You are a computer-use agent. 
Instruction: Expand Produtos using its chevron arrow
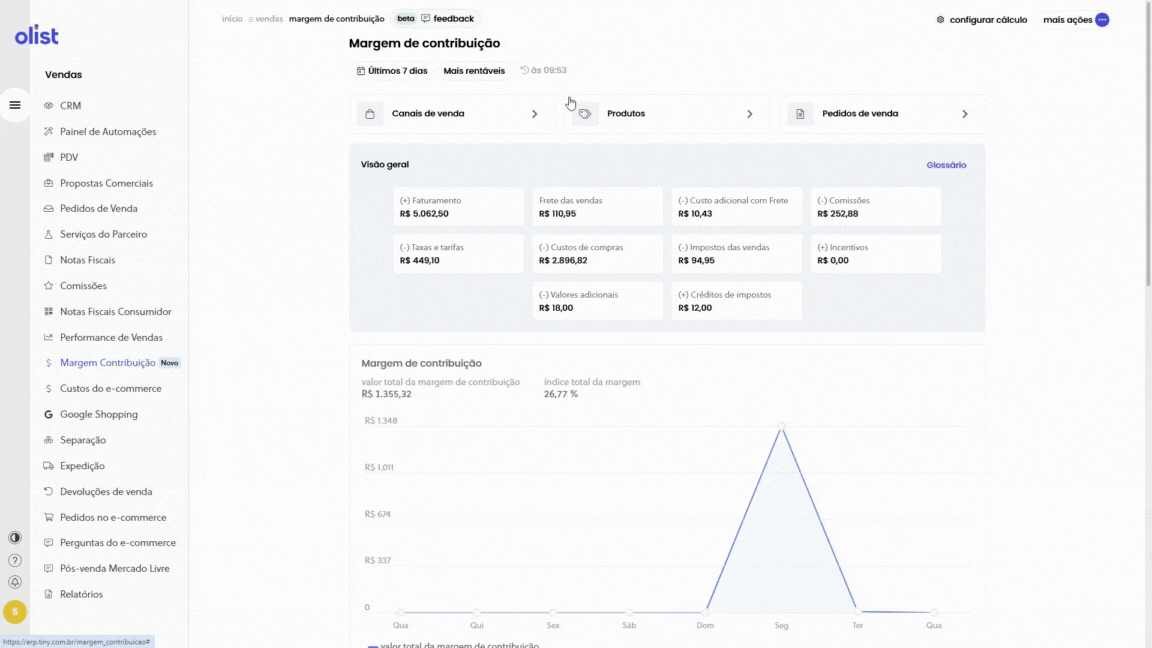coord(749,114)
